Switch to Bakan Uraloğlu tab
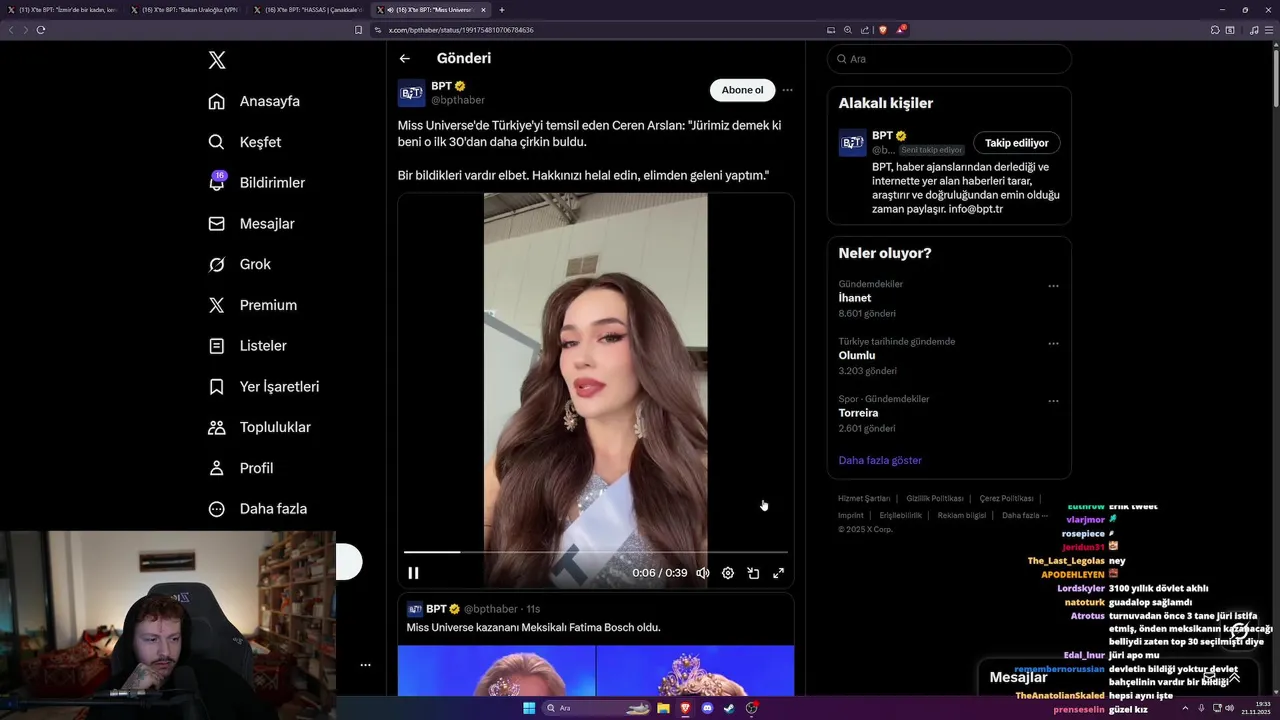Viewport: 1280px width, 720px height. 185,10
